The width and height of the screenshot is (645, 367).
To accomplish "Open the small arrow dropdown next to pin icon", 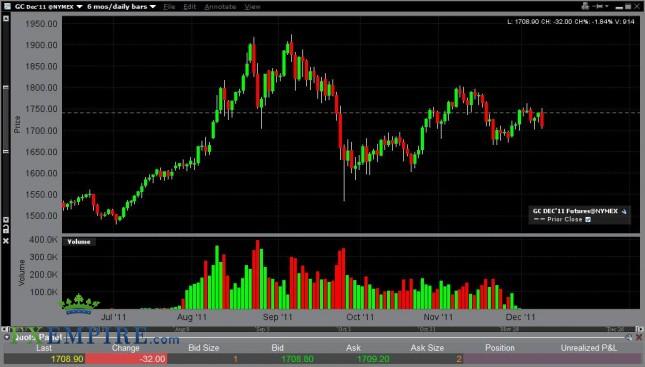I will tap(607, 7).
